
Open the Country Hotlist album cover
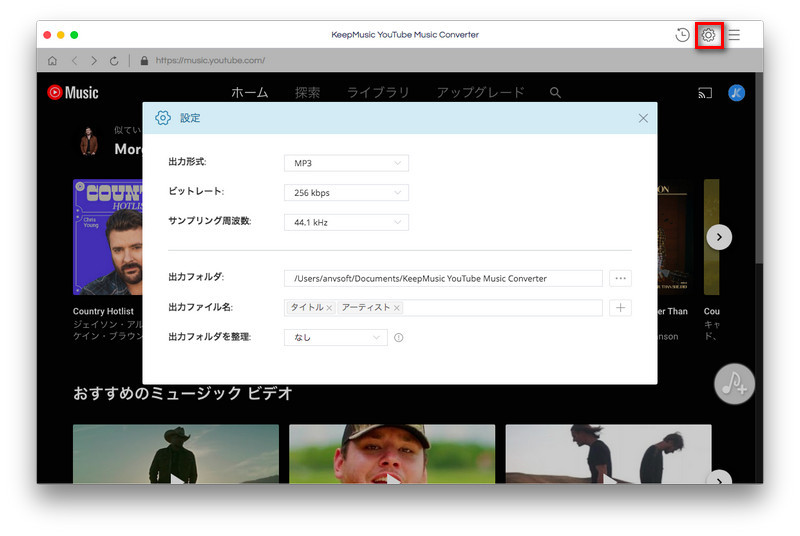pos(108,237)
